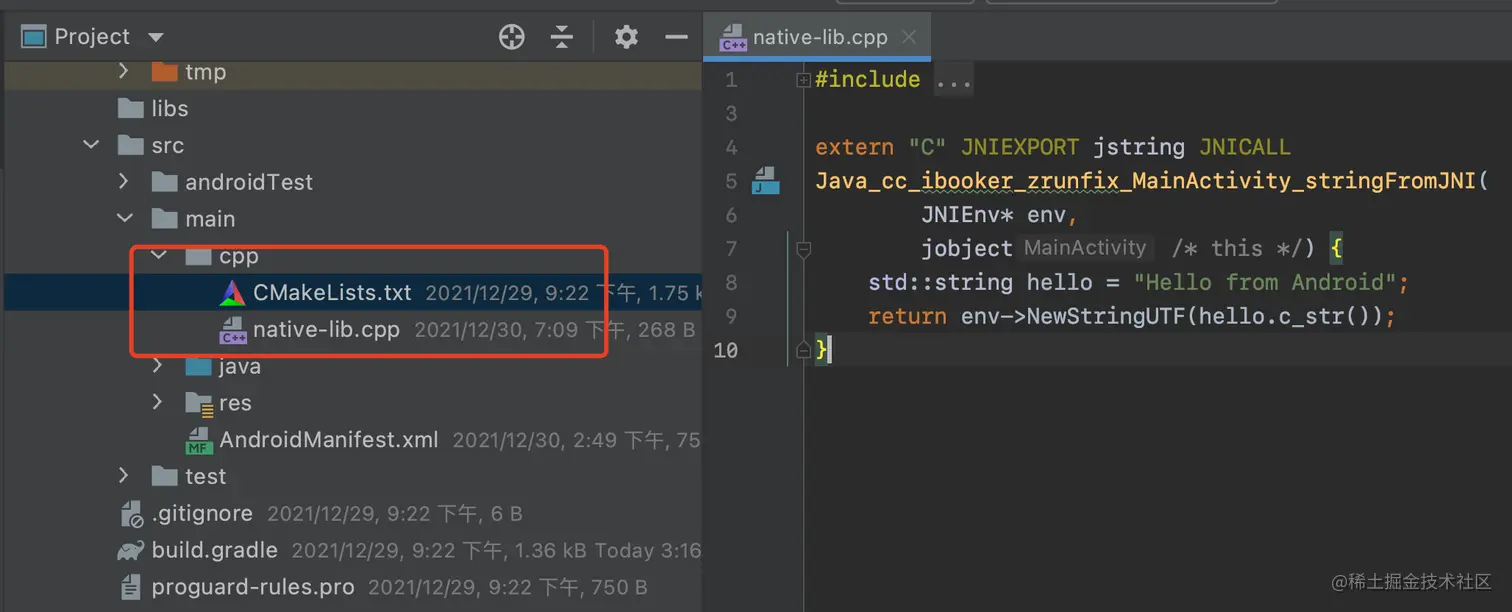Collapse the cpp folder
The height and width of the screenshot is (612, 1512).
coord(159,256)
